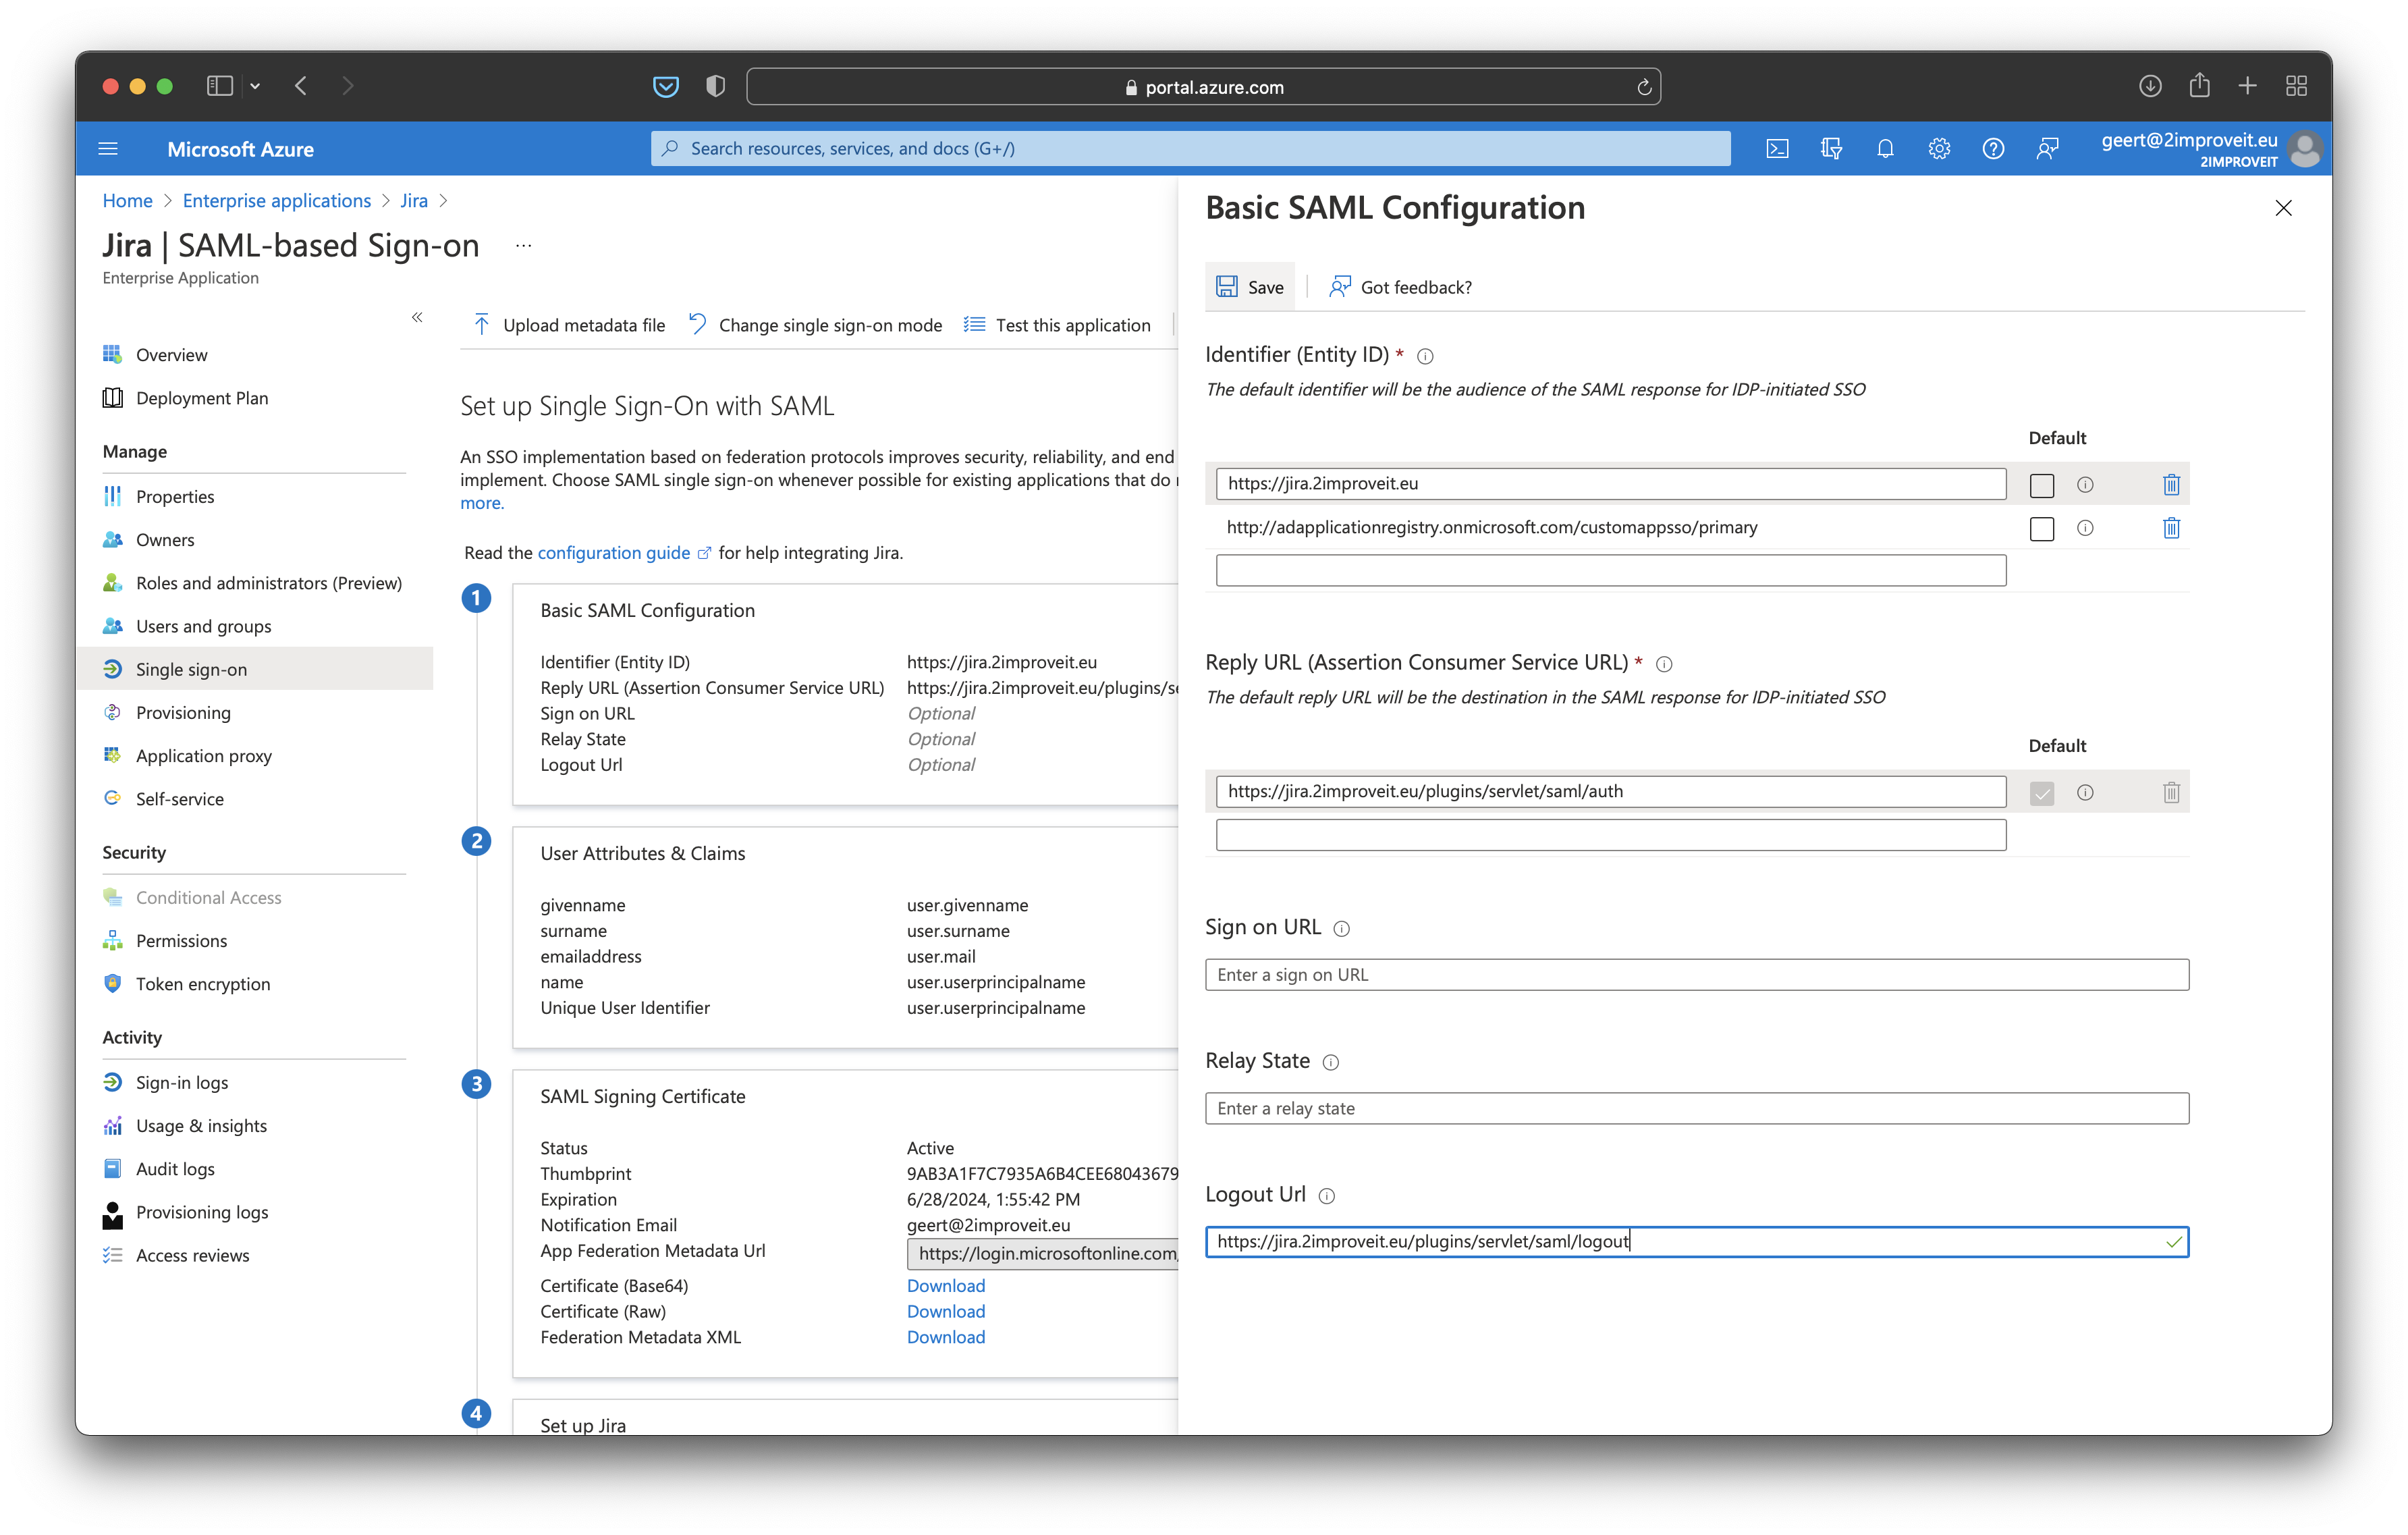Click the Safari sidebar toggle icon
Viewport: 2408px width, 1535px height.
click(220, 86)
